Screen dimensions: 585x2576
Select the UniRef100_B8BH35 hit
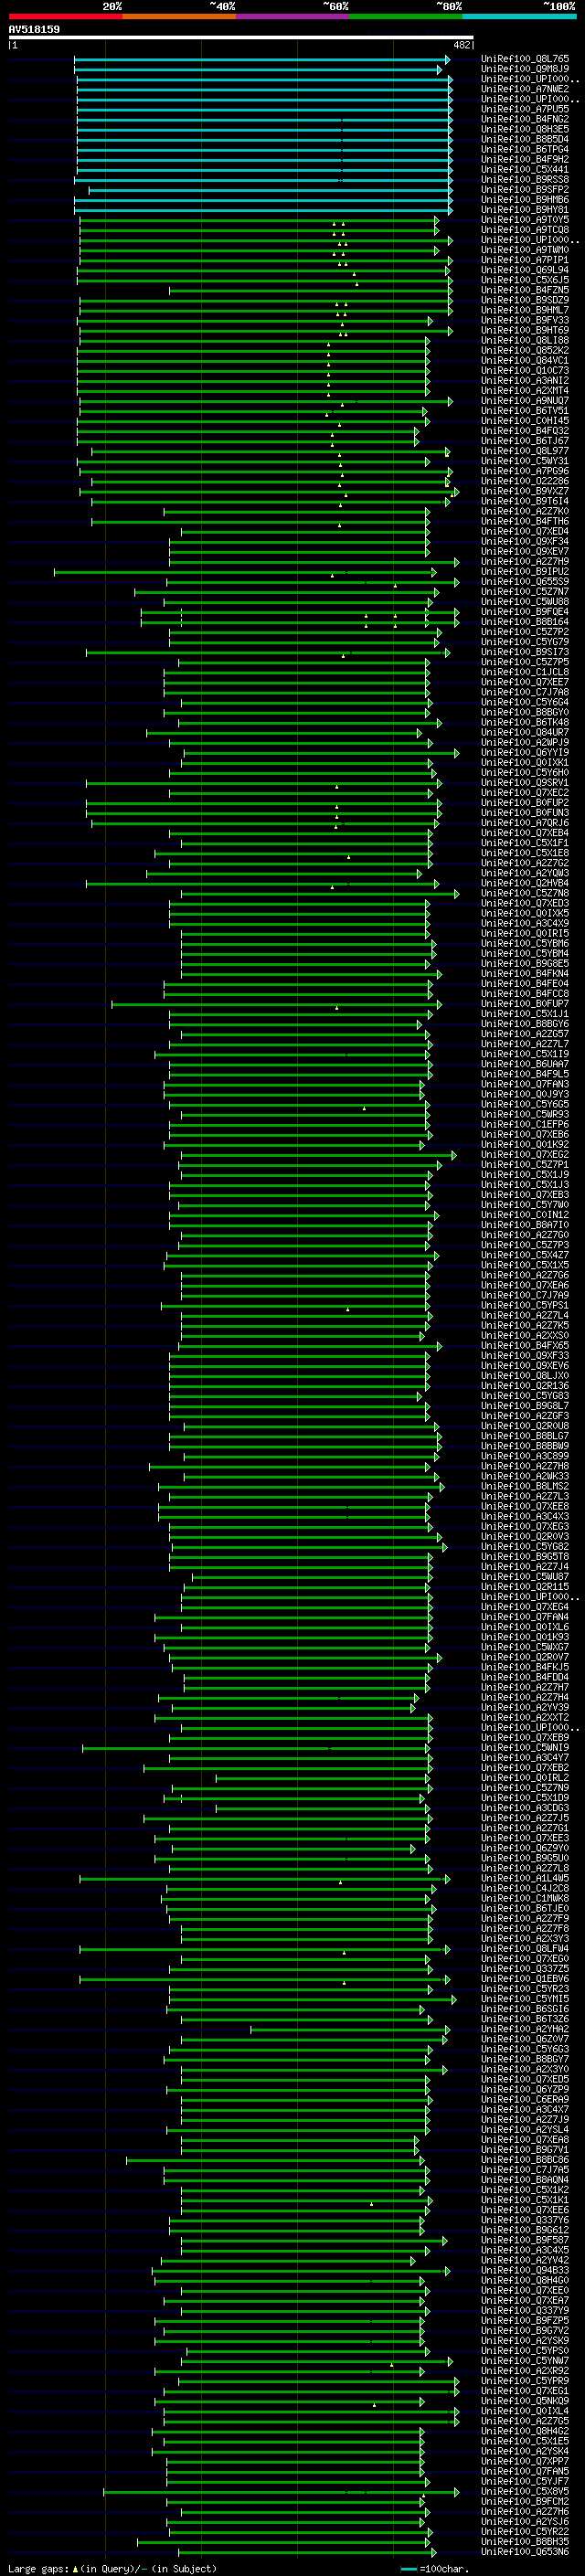(525, 2543)
